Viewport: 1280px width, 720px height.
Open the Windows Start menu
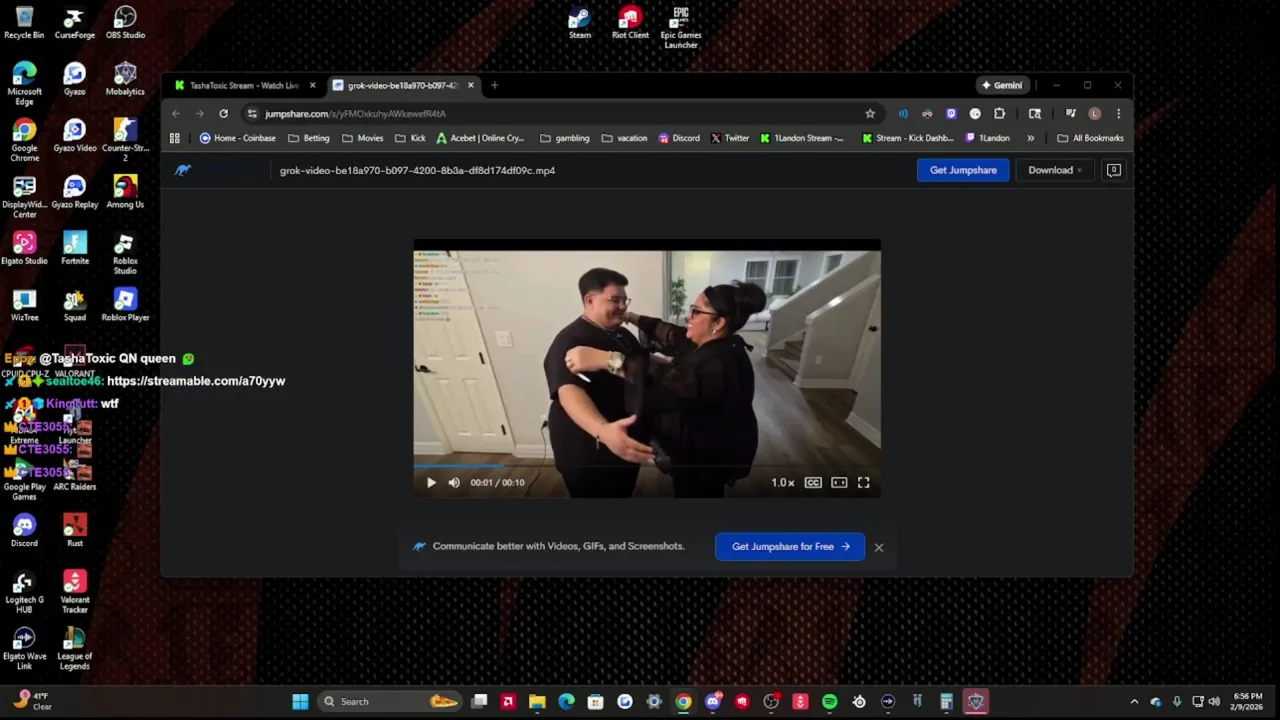coord(300,701)
